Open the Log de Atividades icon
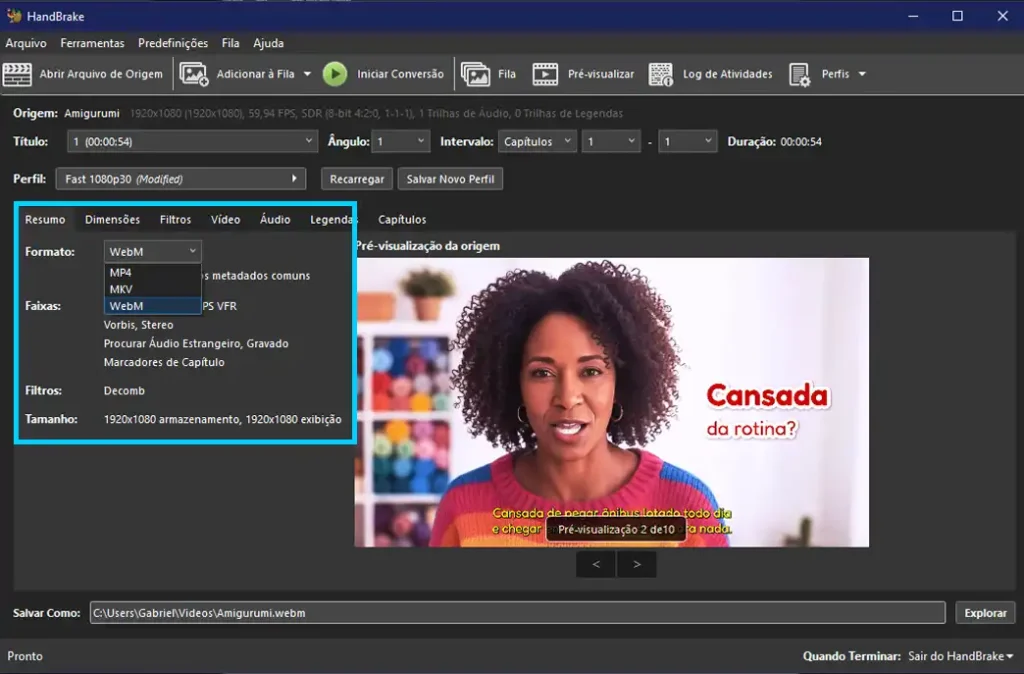1024x674 pixels. click(661, 74)
